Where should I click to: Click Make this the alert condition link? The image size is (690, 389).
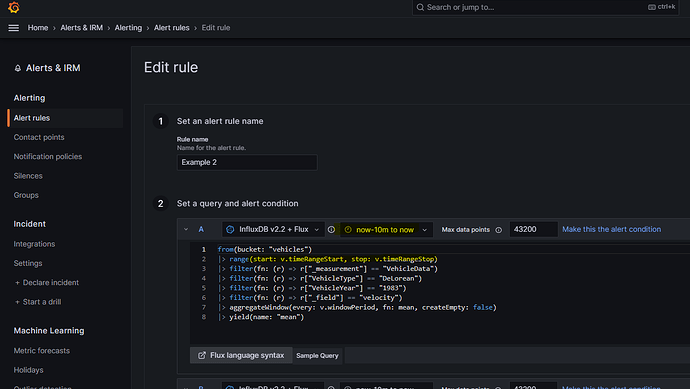(x=611, y=229)
